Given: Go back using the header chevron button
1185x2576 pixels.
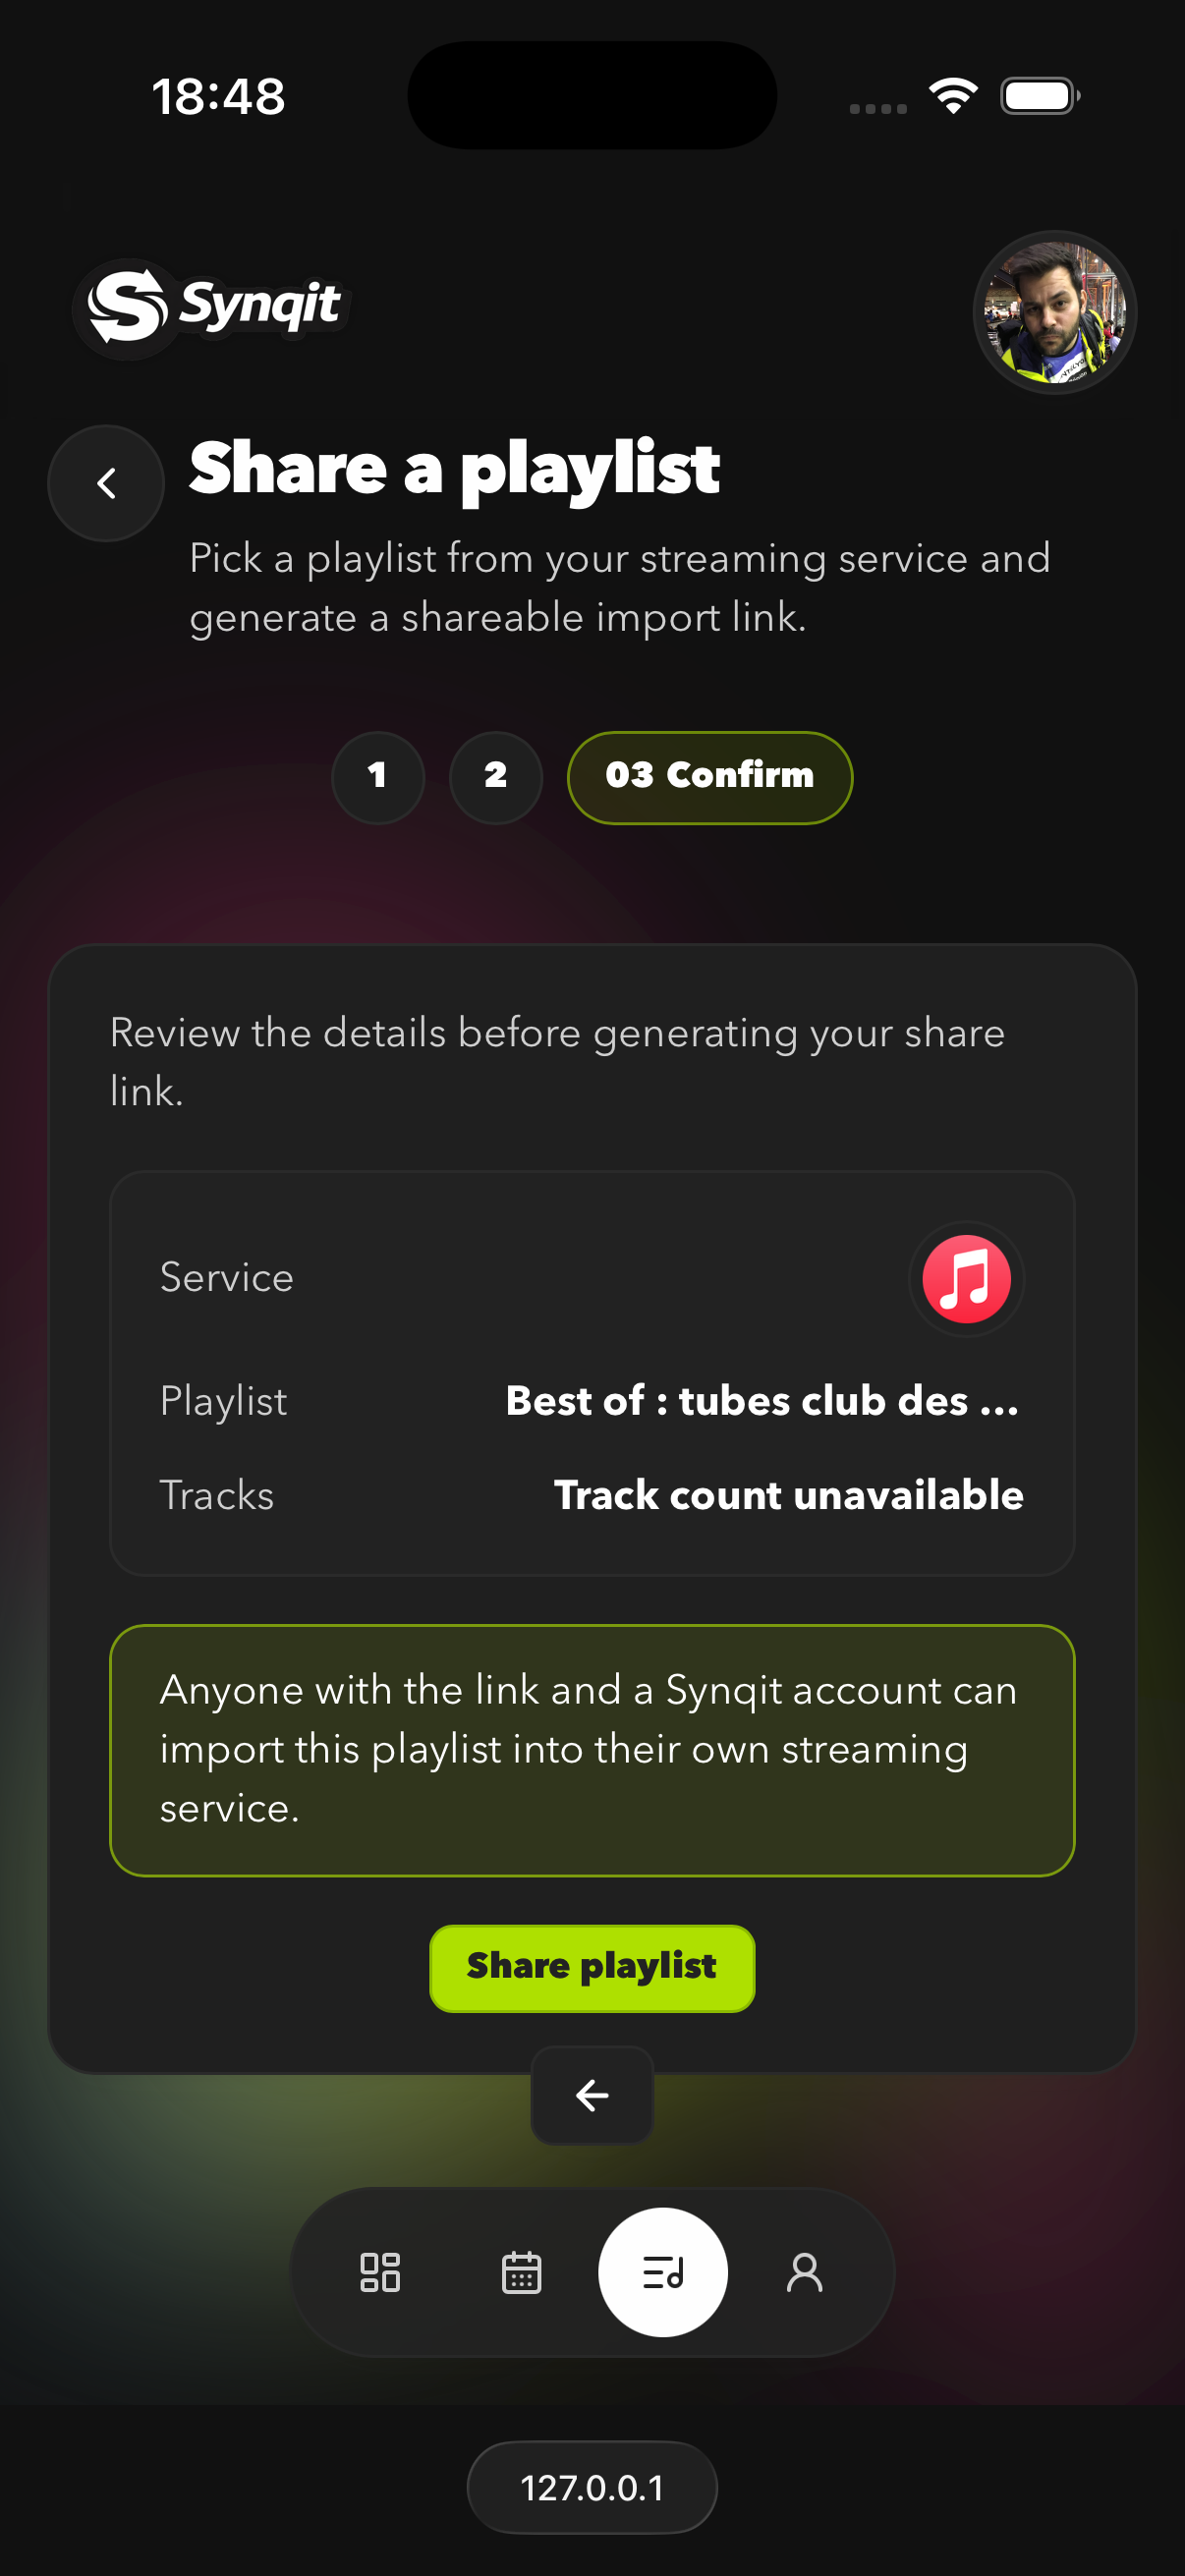Looking at the screenshot, I should [x=106, y=484].
